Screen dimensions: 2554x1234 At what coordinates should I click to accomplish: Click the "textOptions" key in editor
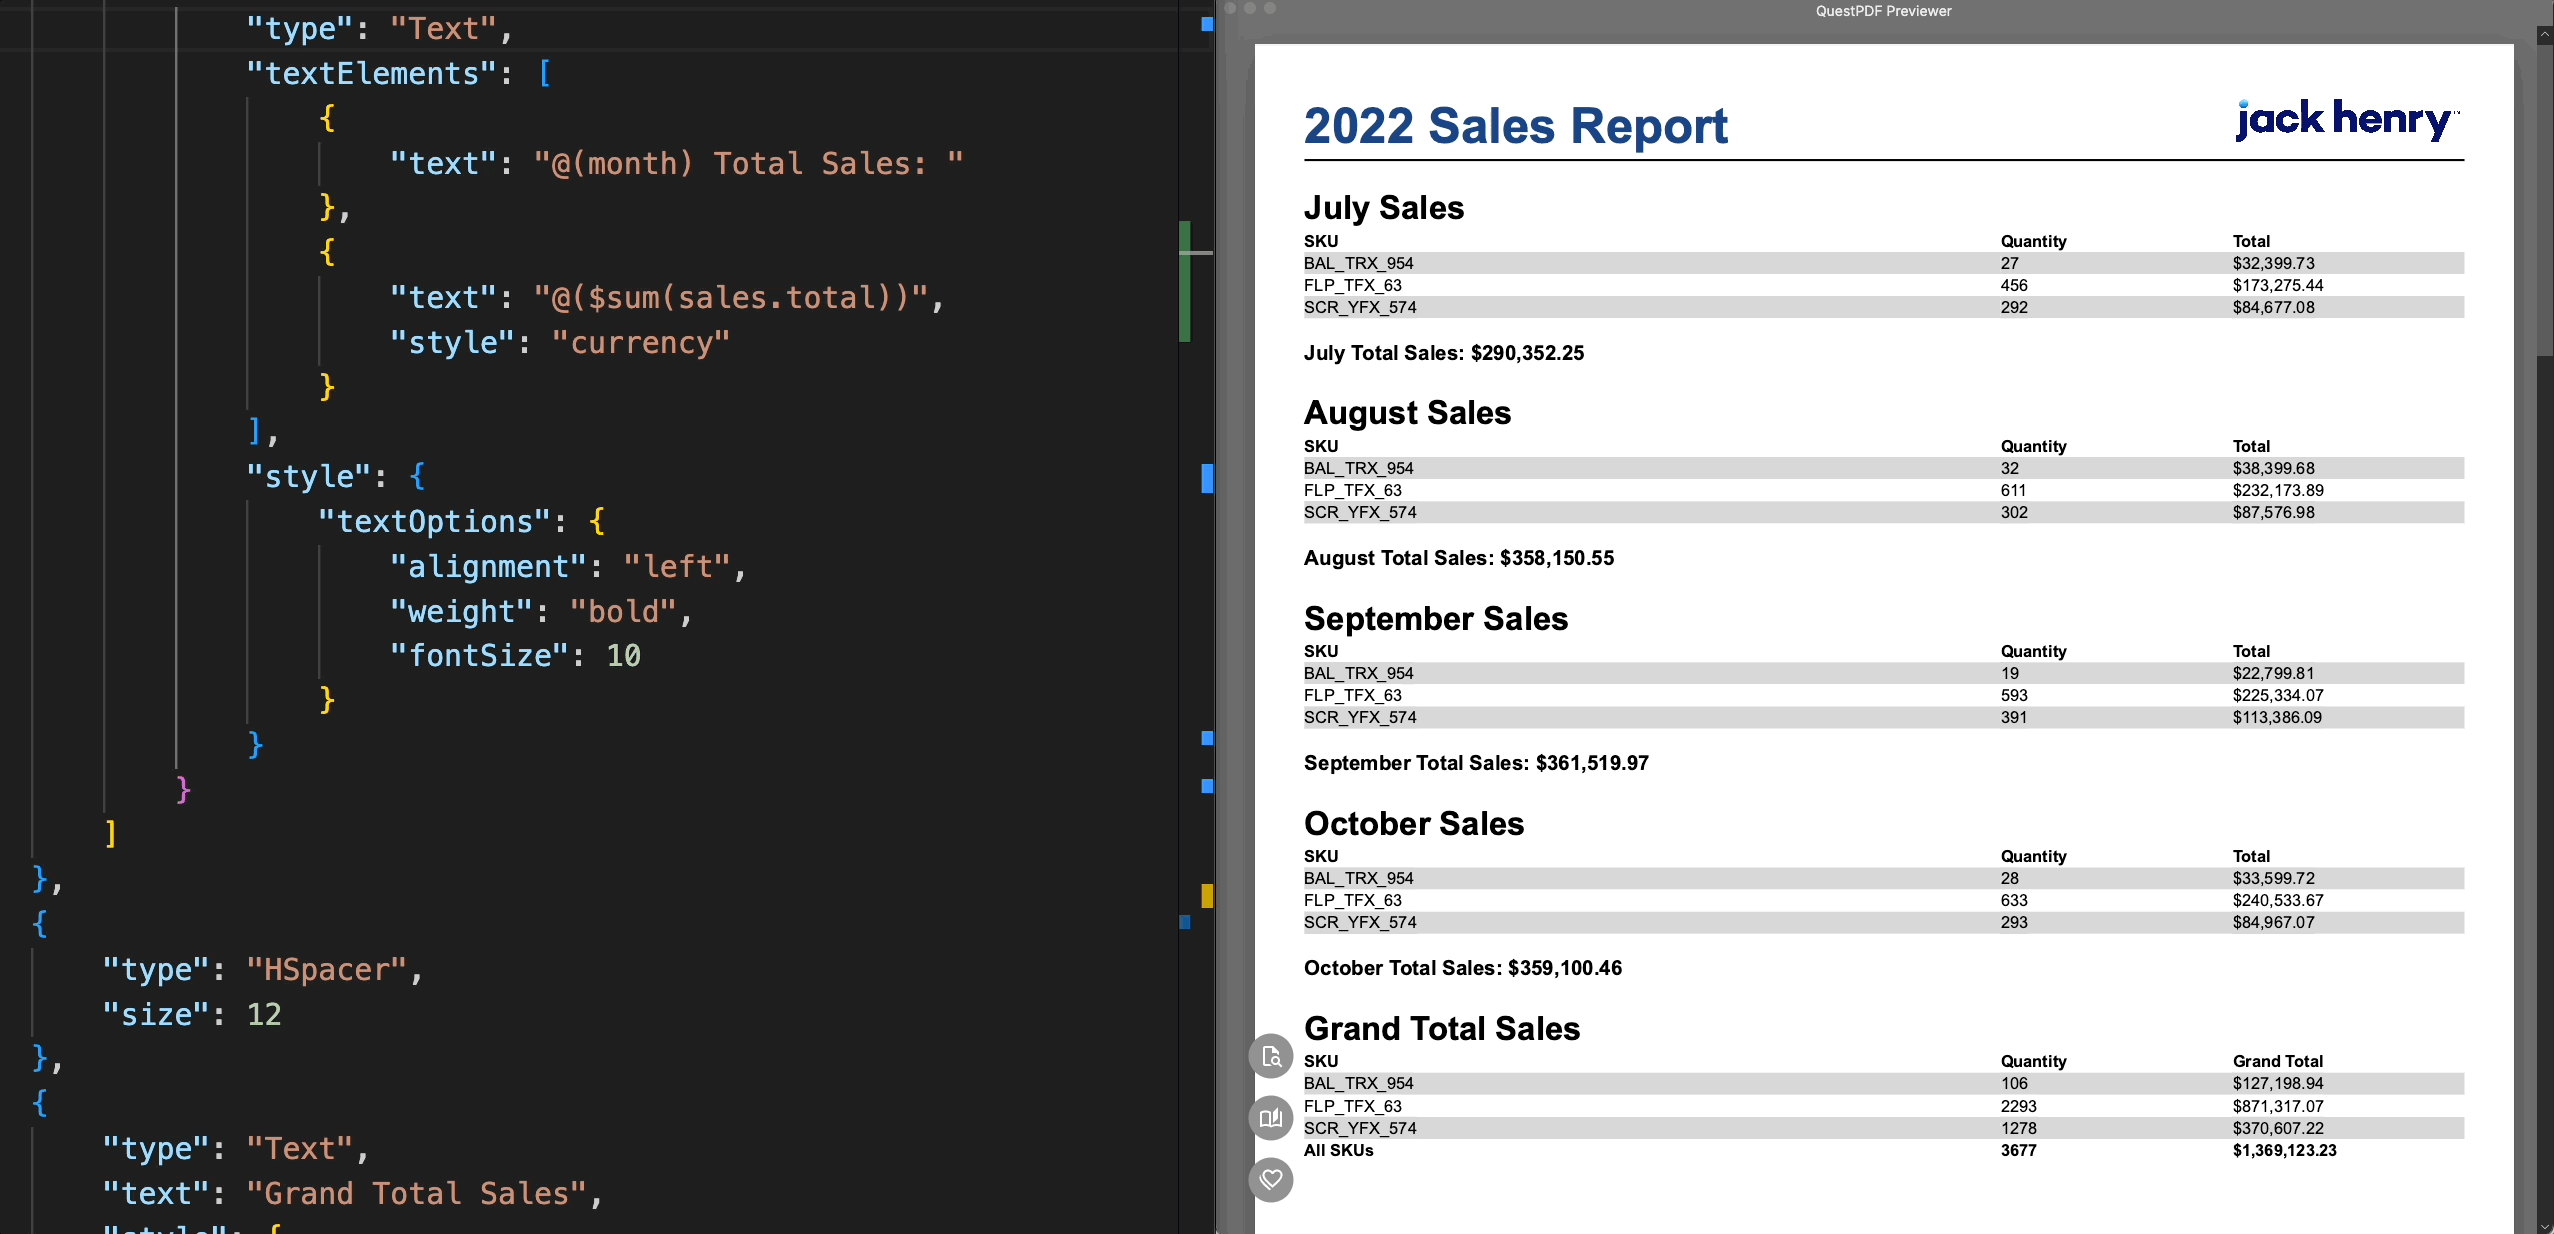[x=434, y=522]
